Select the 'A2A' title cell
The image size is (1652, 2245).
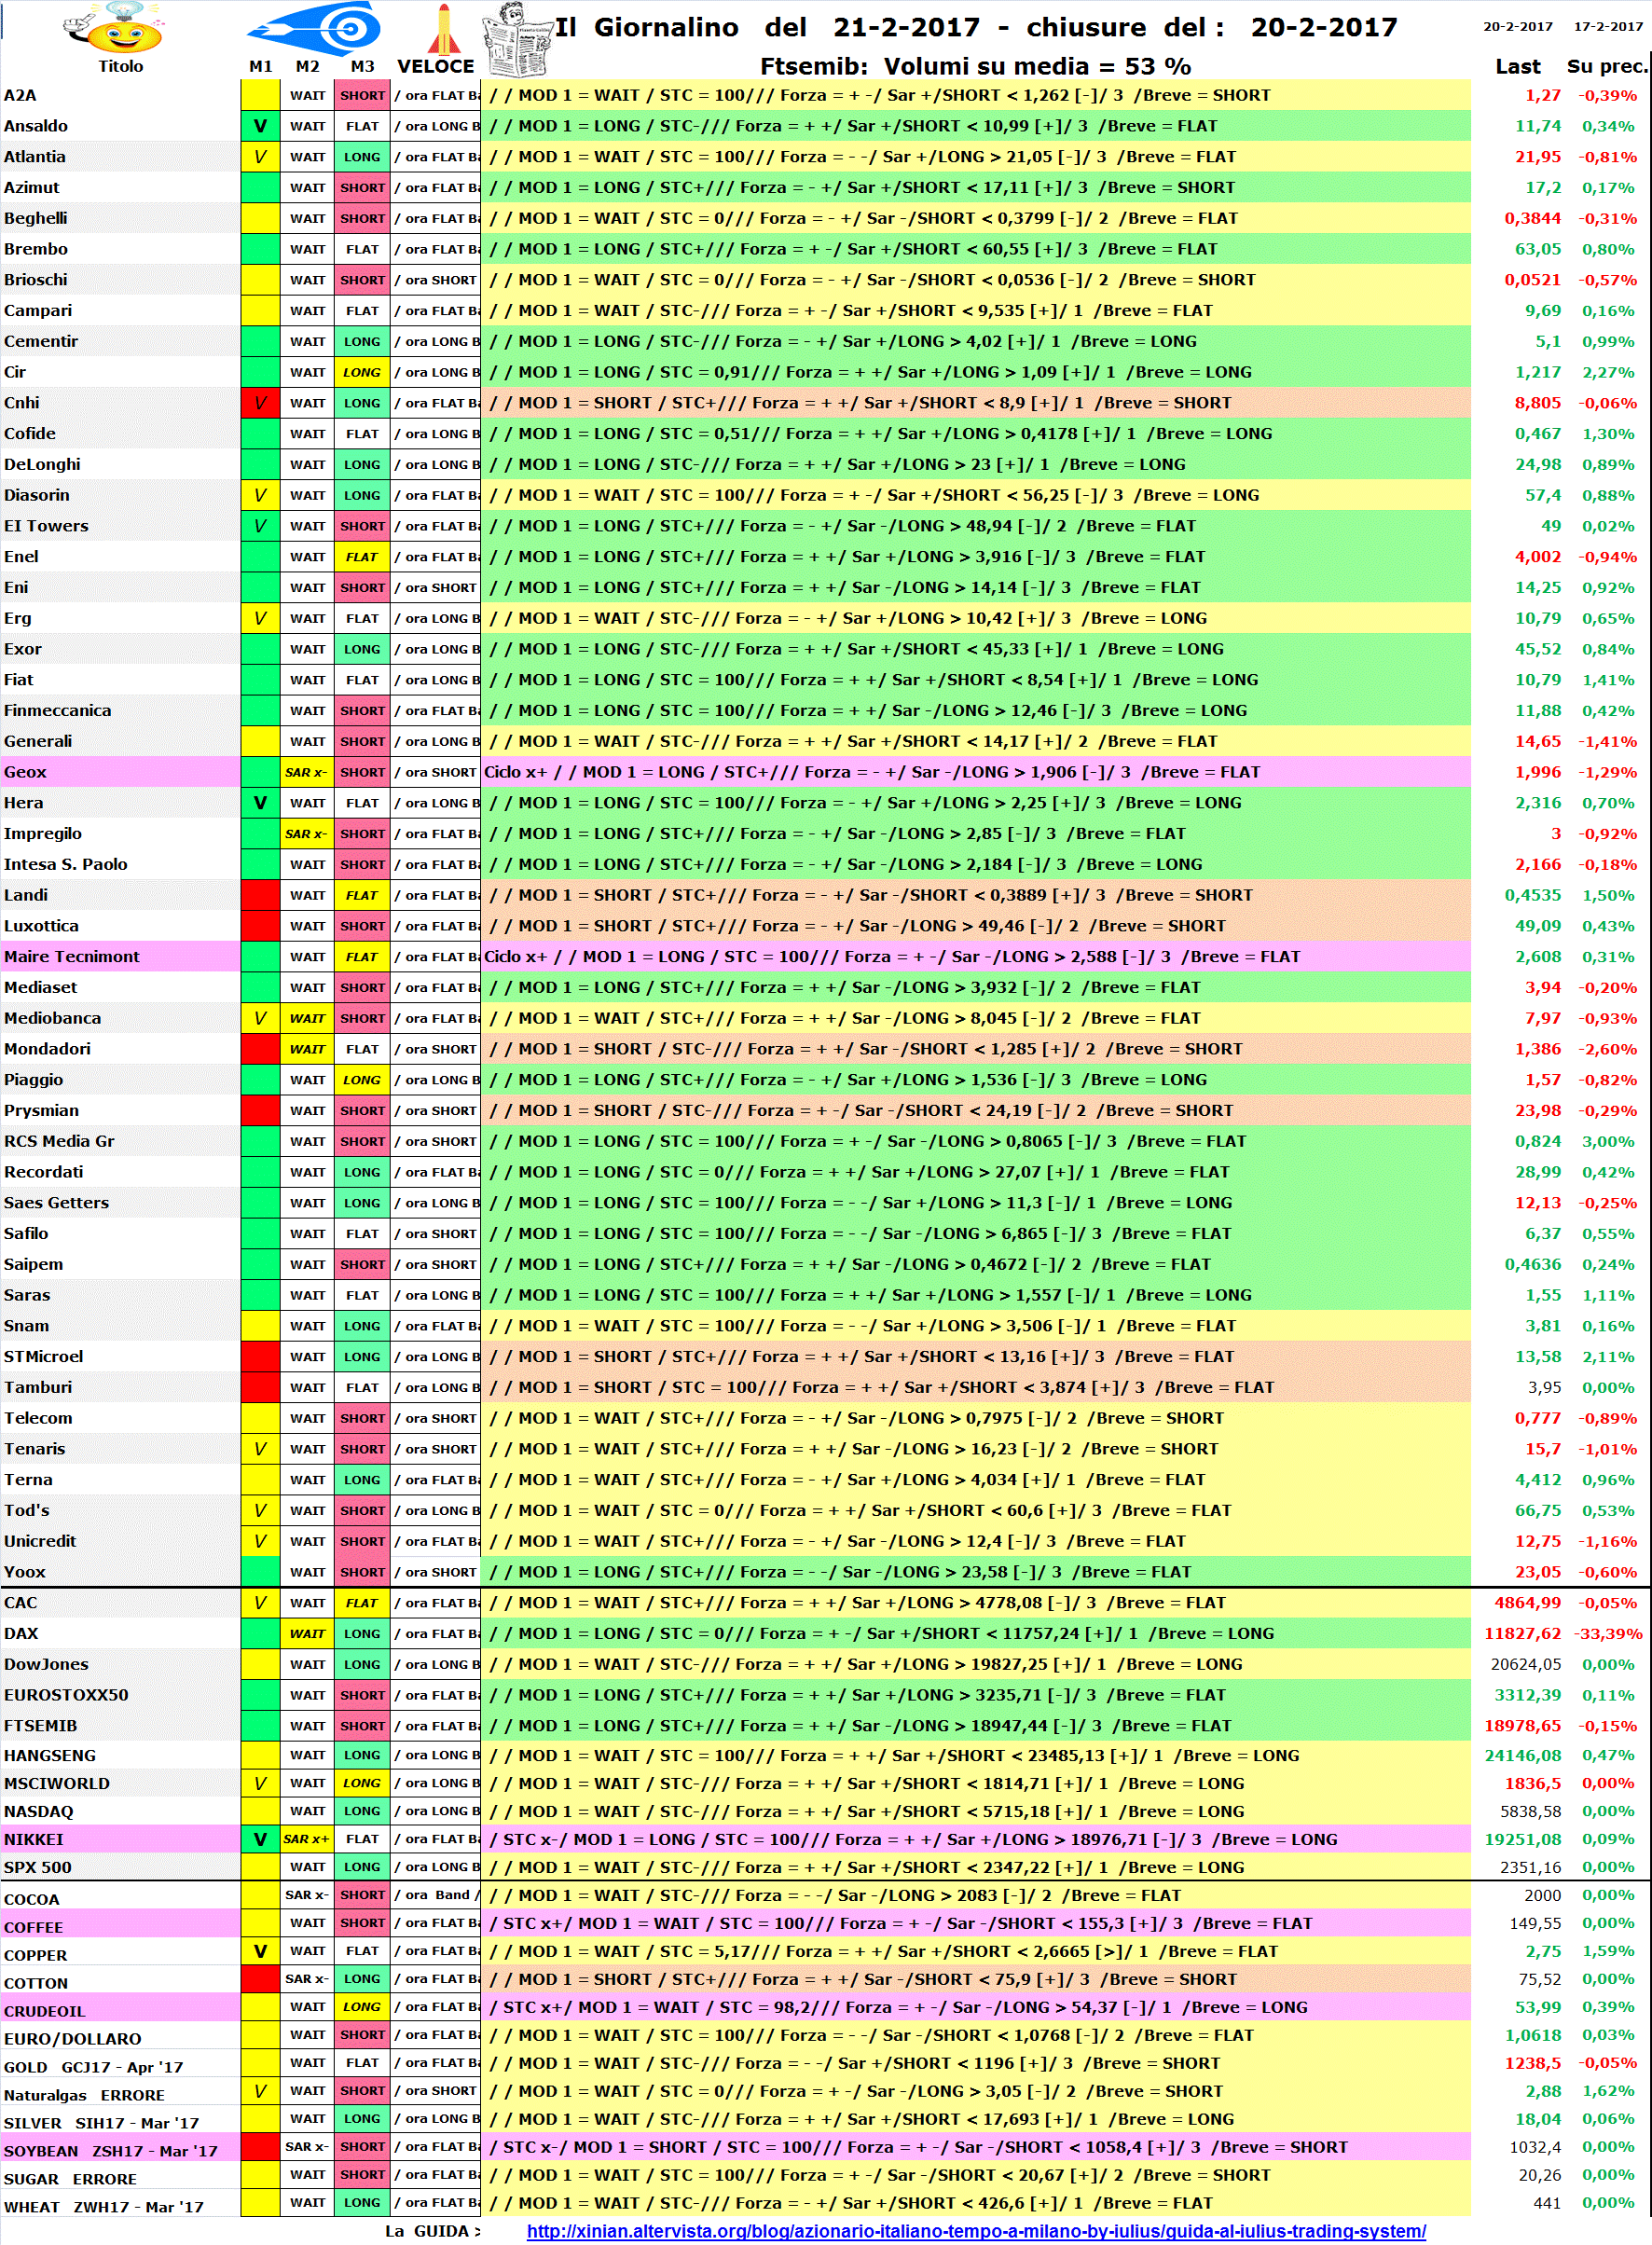coord(120,95)
